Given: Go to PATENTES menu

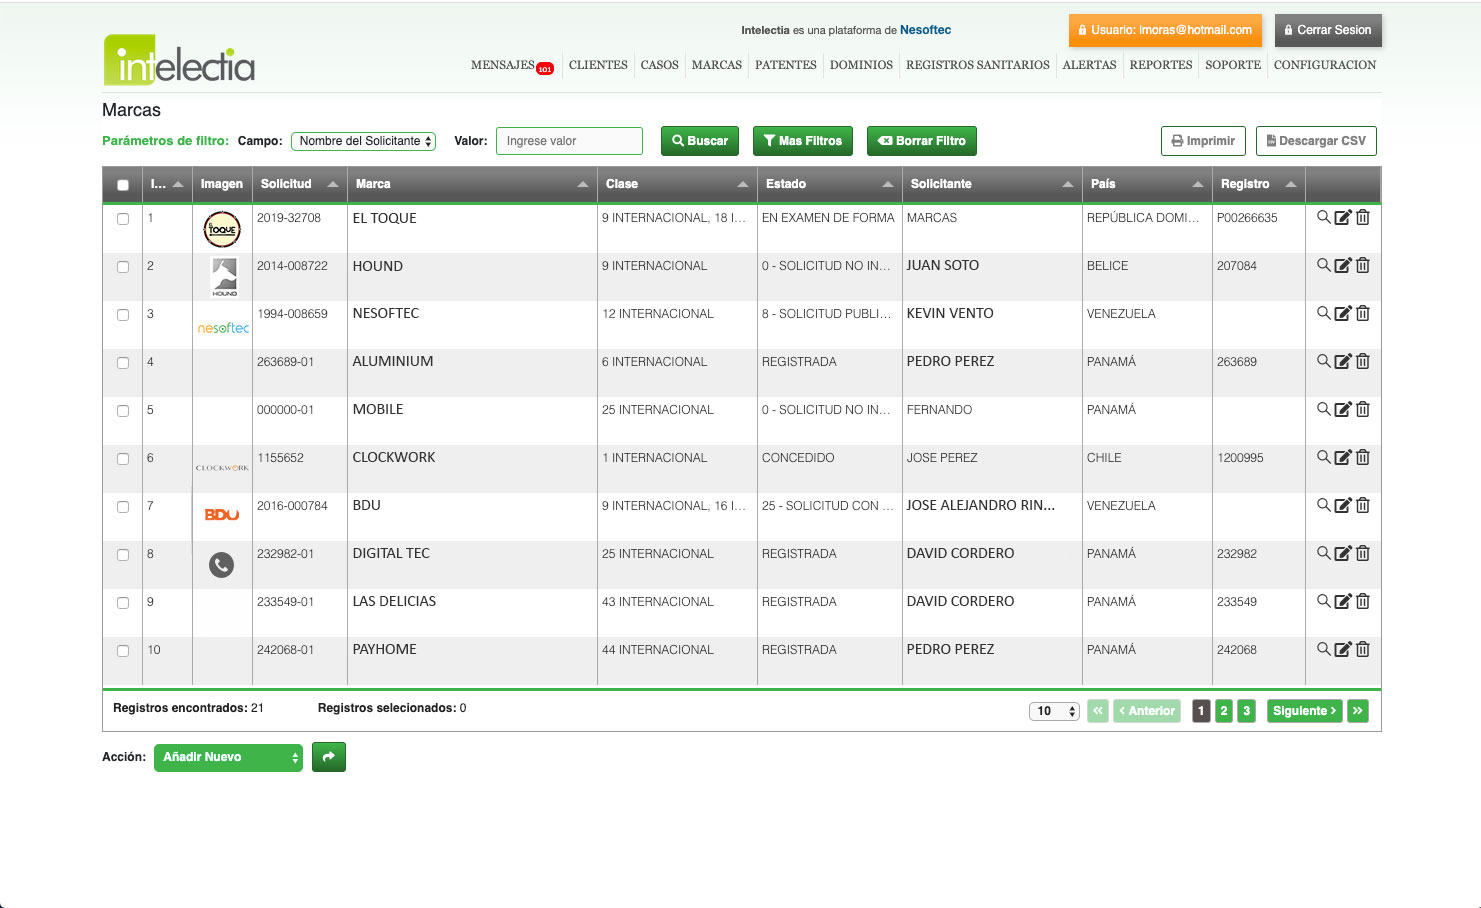Looking at the screenshot, I should click(x=785, y=65).
